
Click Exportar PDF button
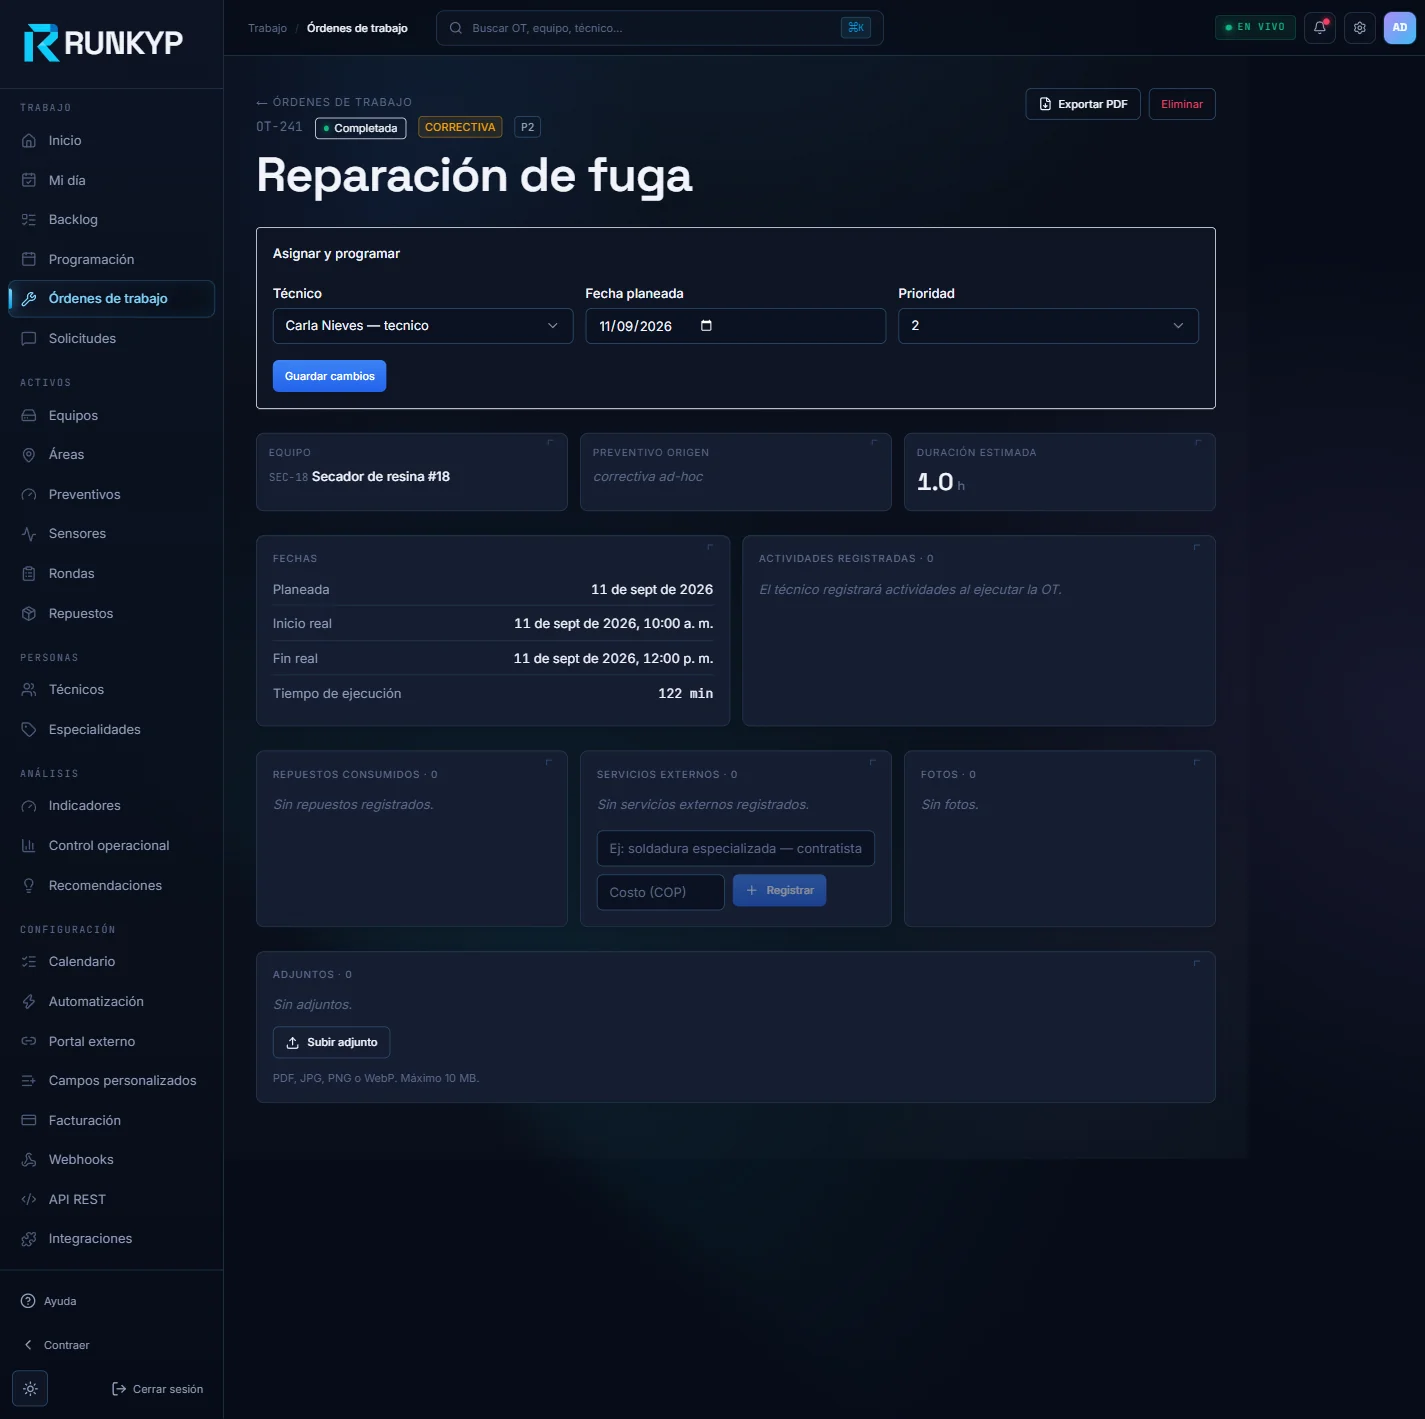pyautogui.click(x=1083, y=104)
